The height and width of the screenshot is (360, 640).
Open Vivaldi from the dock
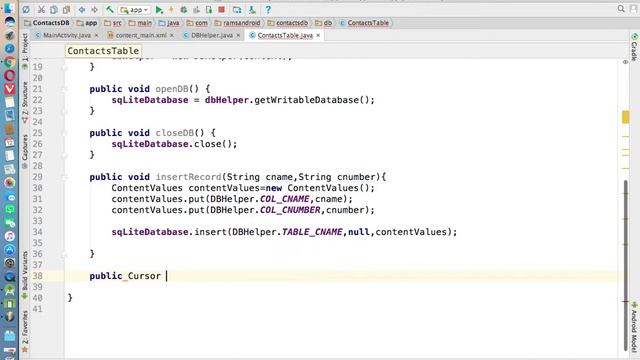(9, 89)
